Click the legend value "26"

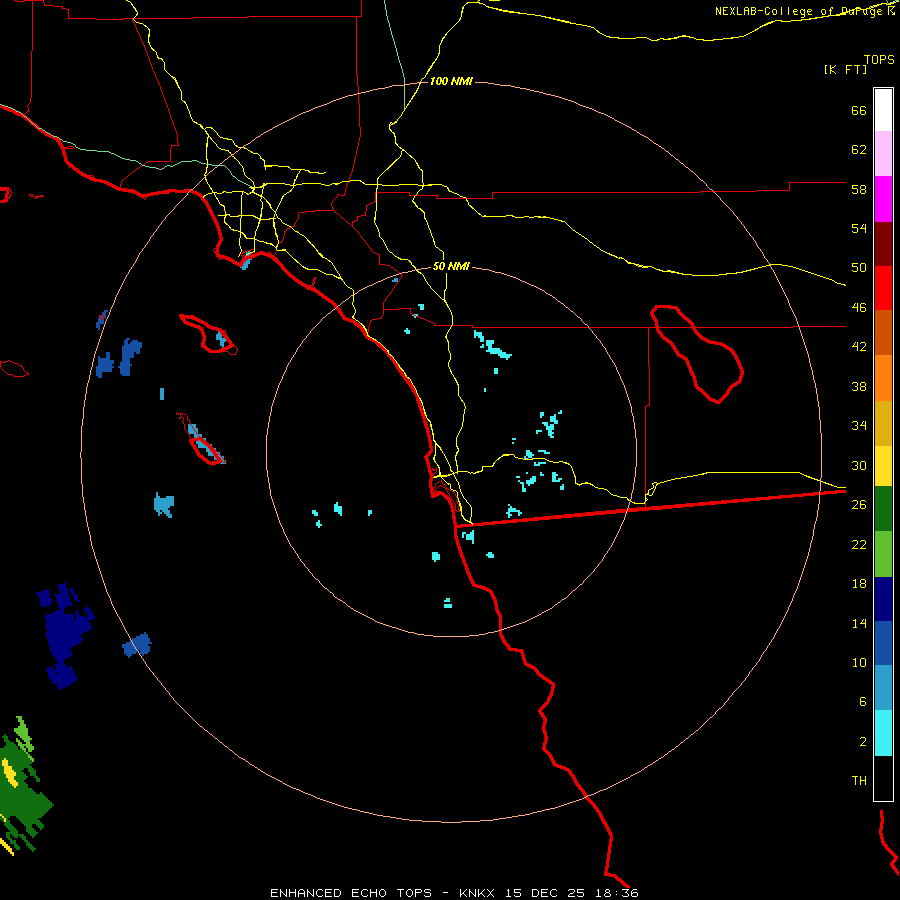pos(859,505)
